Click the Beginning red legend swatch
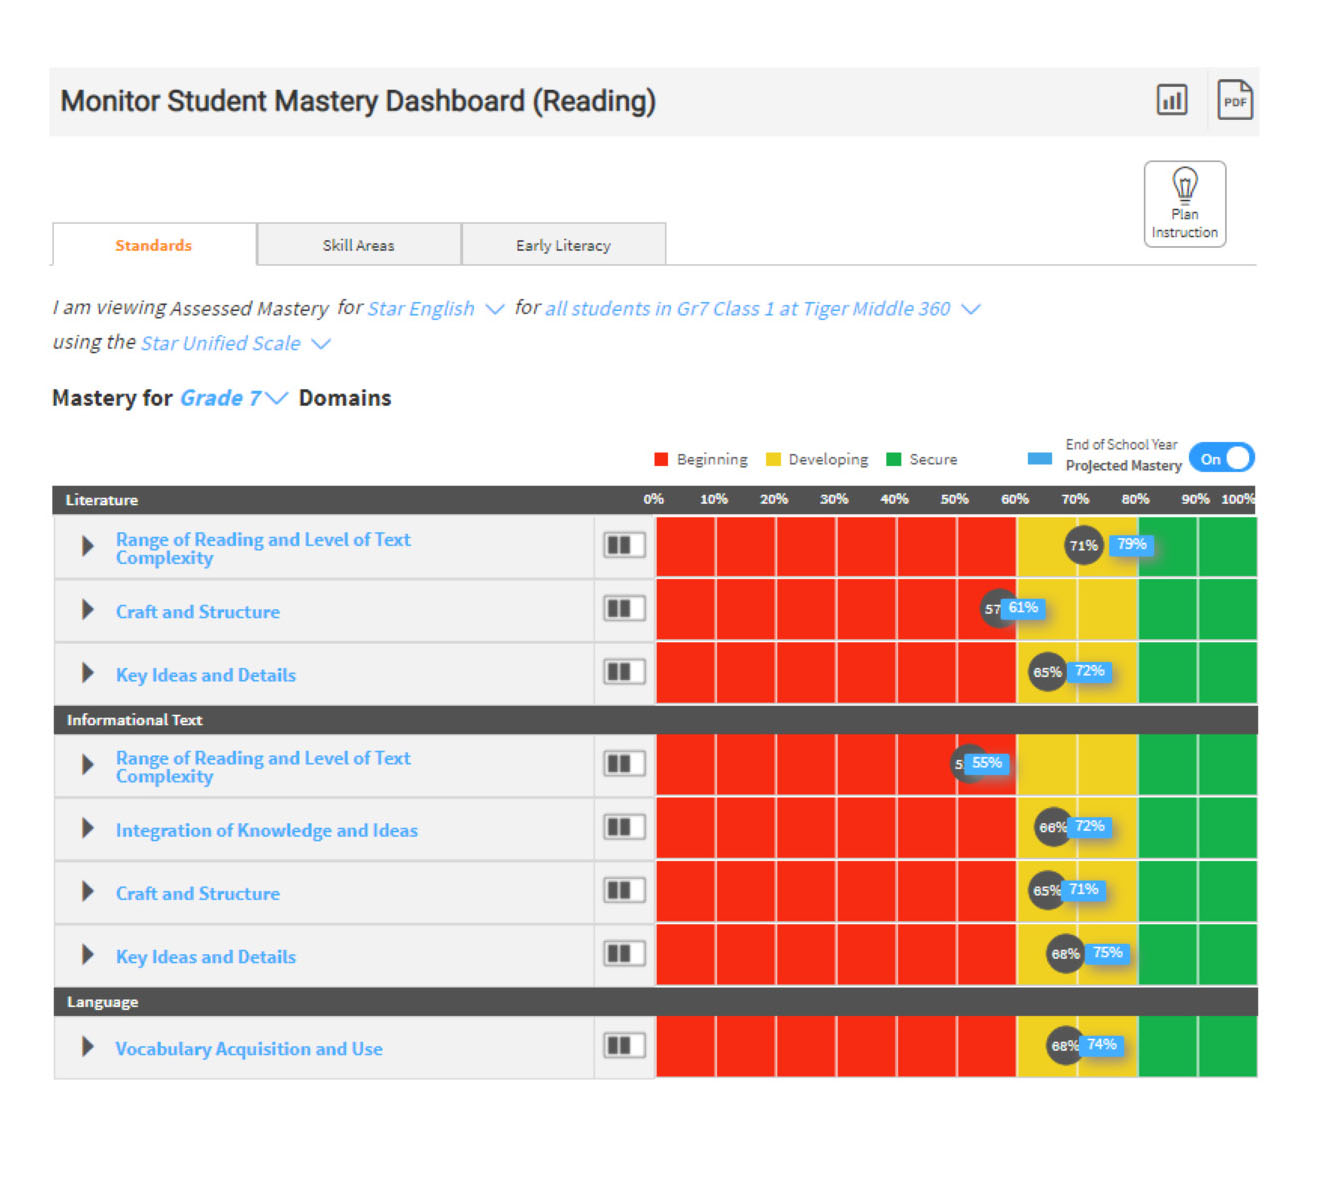Image resolution: width=1330 pixels, height=1188 pixels. click(x=661, y=459)
